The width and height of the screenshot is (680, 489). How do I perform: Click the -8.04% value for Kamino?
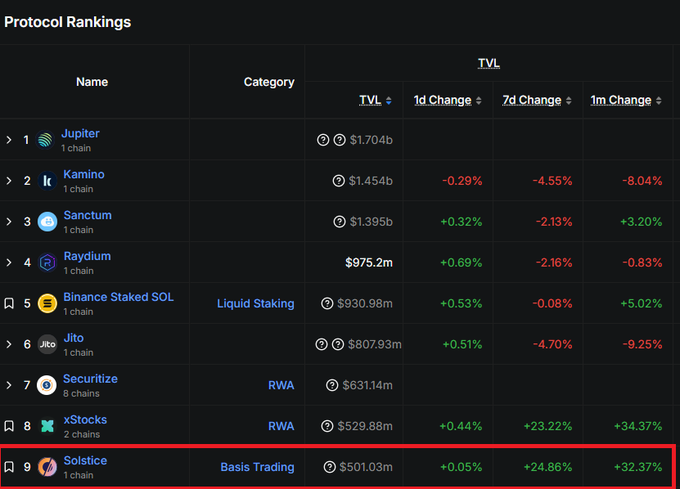[x=642, y=181]
